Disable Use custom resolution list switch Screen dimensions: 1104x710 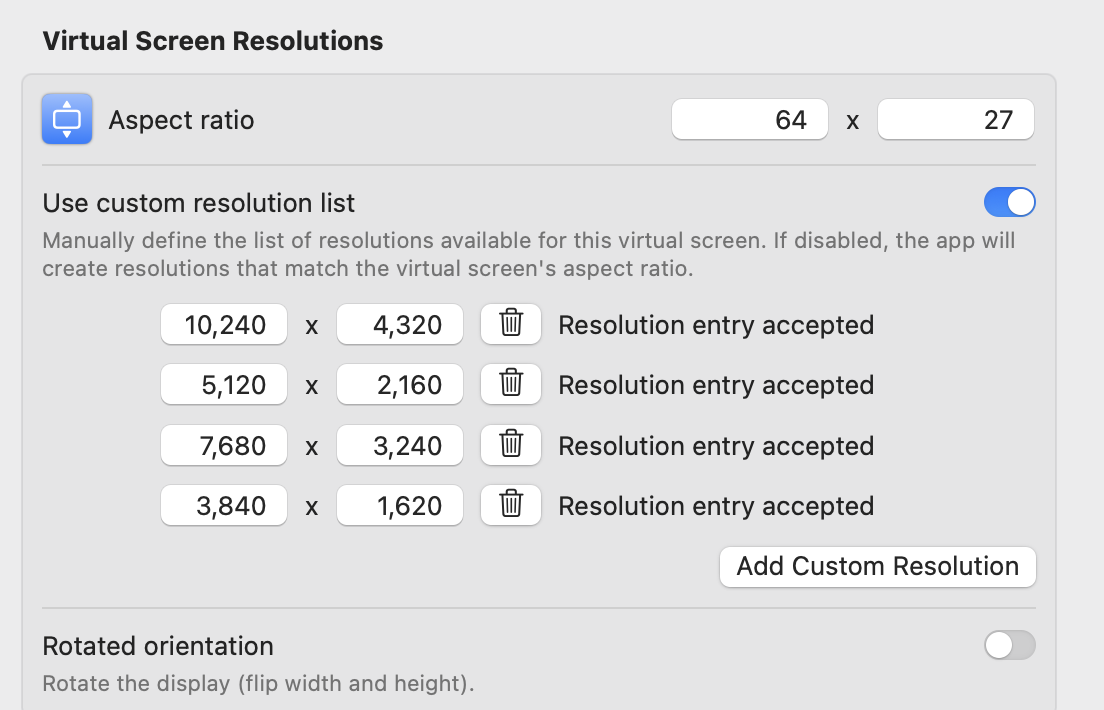pyautogui.click(x=1009, y=203)
